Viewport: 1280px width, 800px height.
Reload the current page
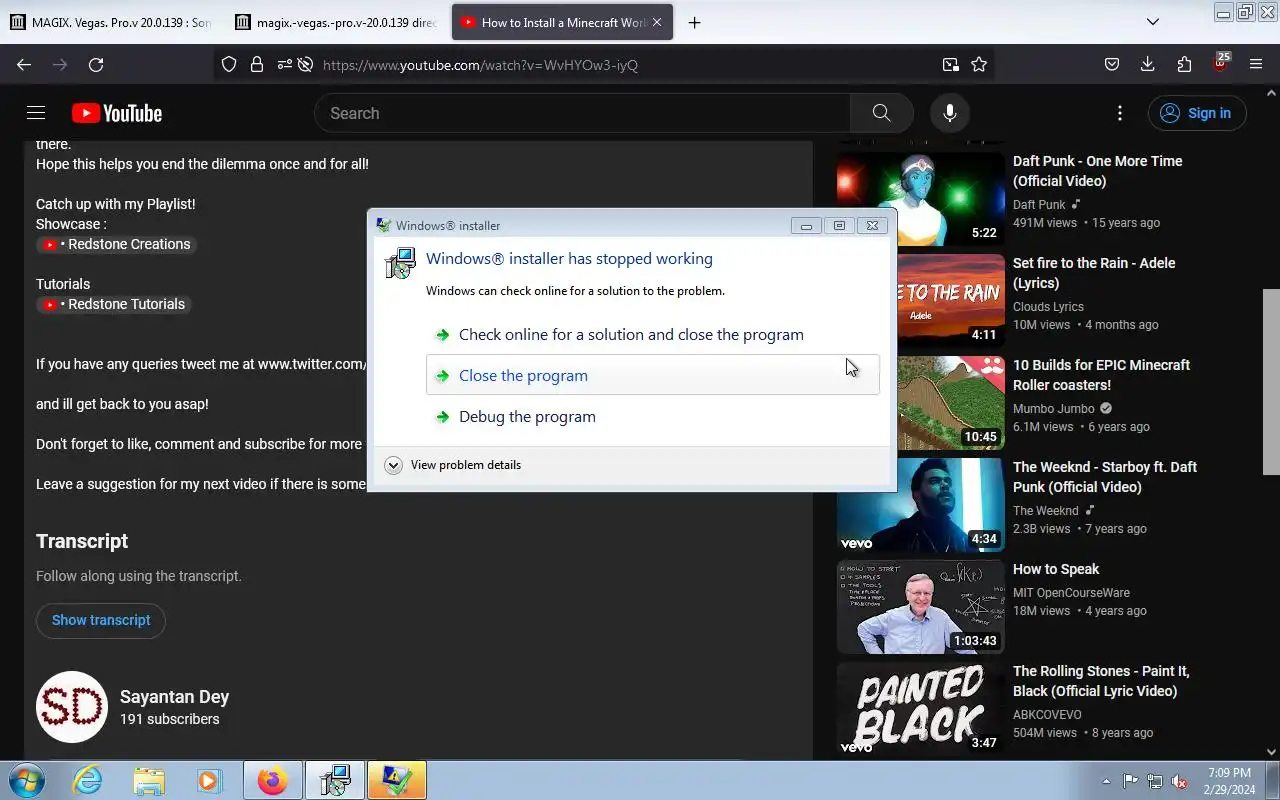[x=96, y=65]
